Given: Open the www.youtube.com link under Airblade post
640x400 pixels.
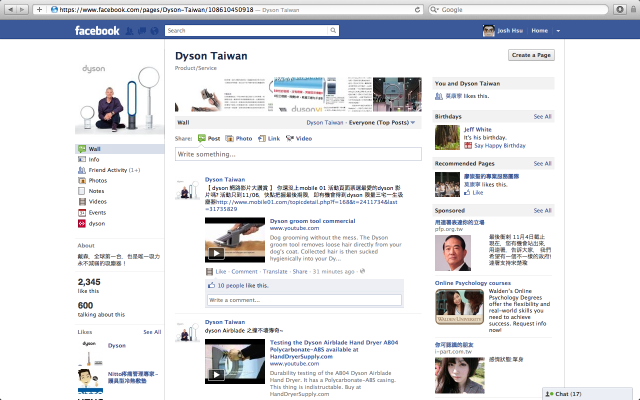Looking at the screenshot, I should click(x=294, y=364).
